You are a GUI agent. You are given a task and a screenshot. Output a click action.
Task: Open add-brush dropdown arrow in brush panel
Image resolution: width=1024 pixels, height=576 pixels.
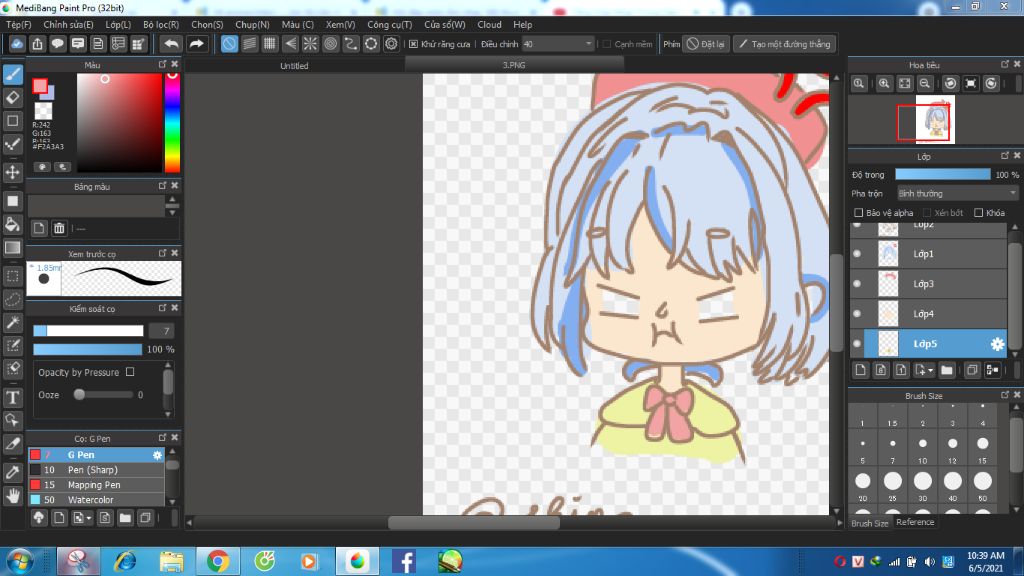[89, 519]
